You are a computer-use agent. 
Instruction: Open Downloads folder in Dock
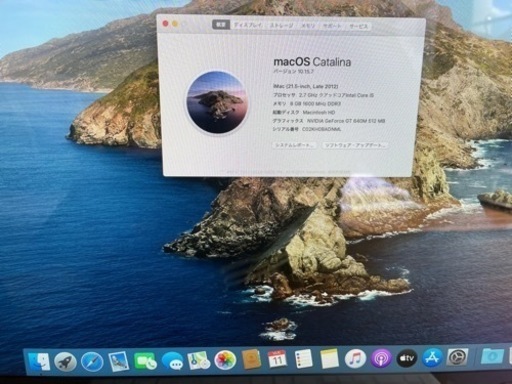tap(492, 356)
